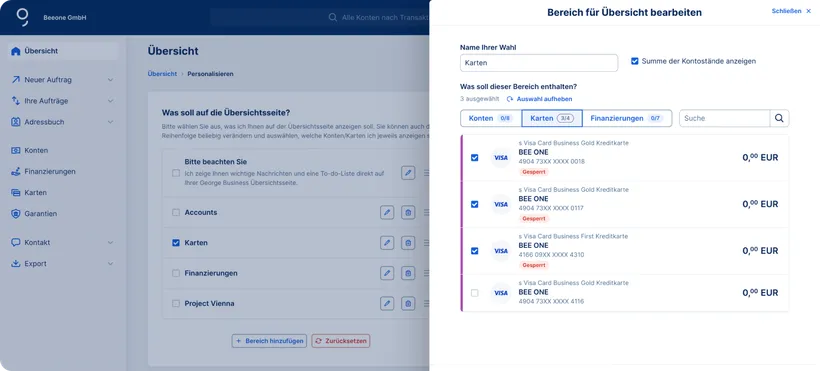
Task: Delete the Project Vienna section
Action: 408,303
